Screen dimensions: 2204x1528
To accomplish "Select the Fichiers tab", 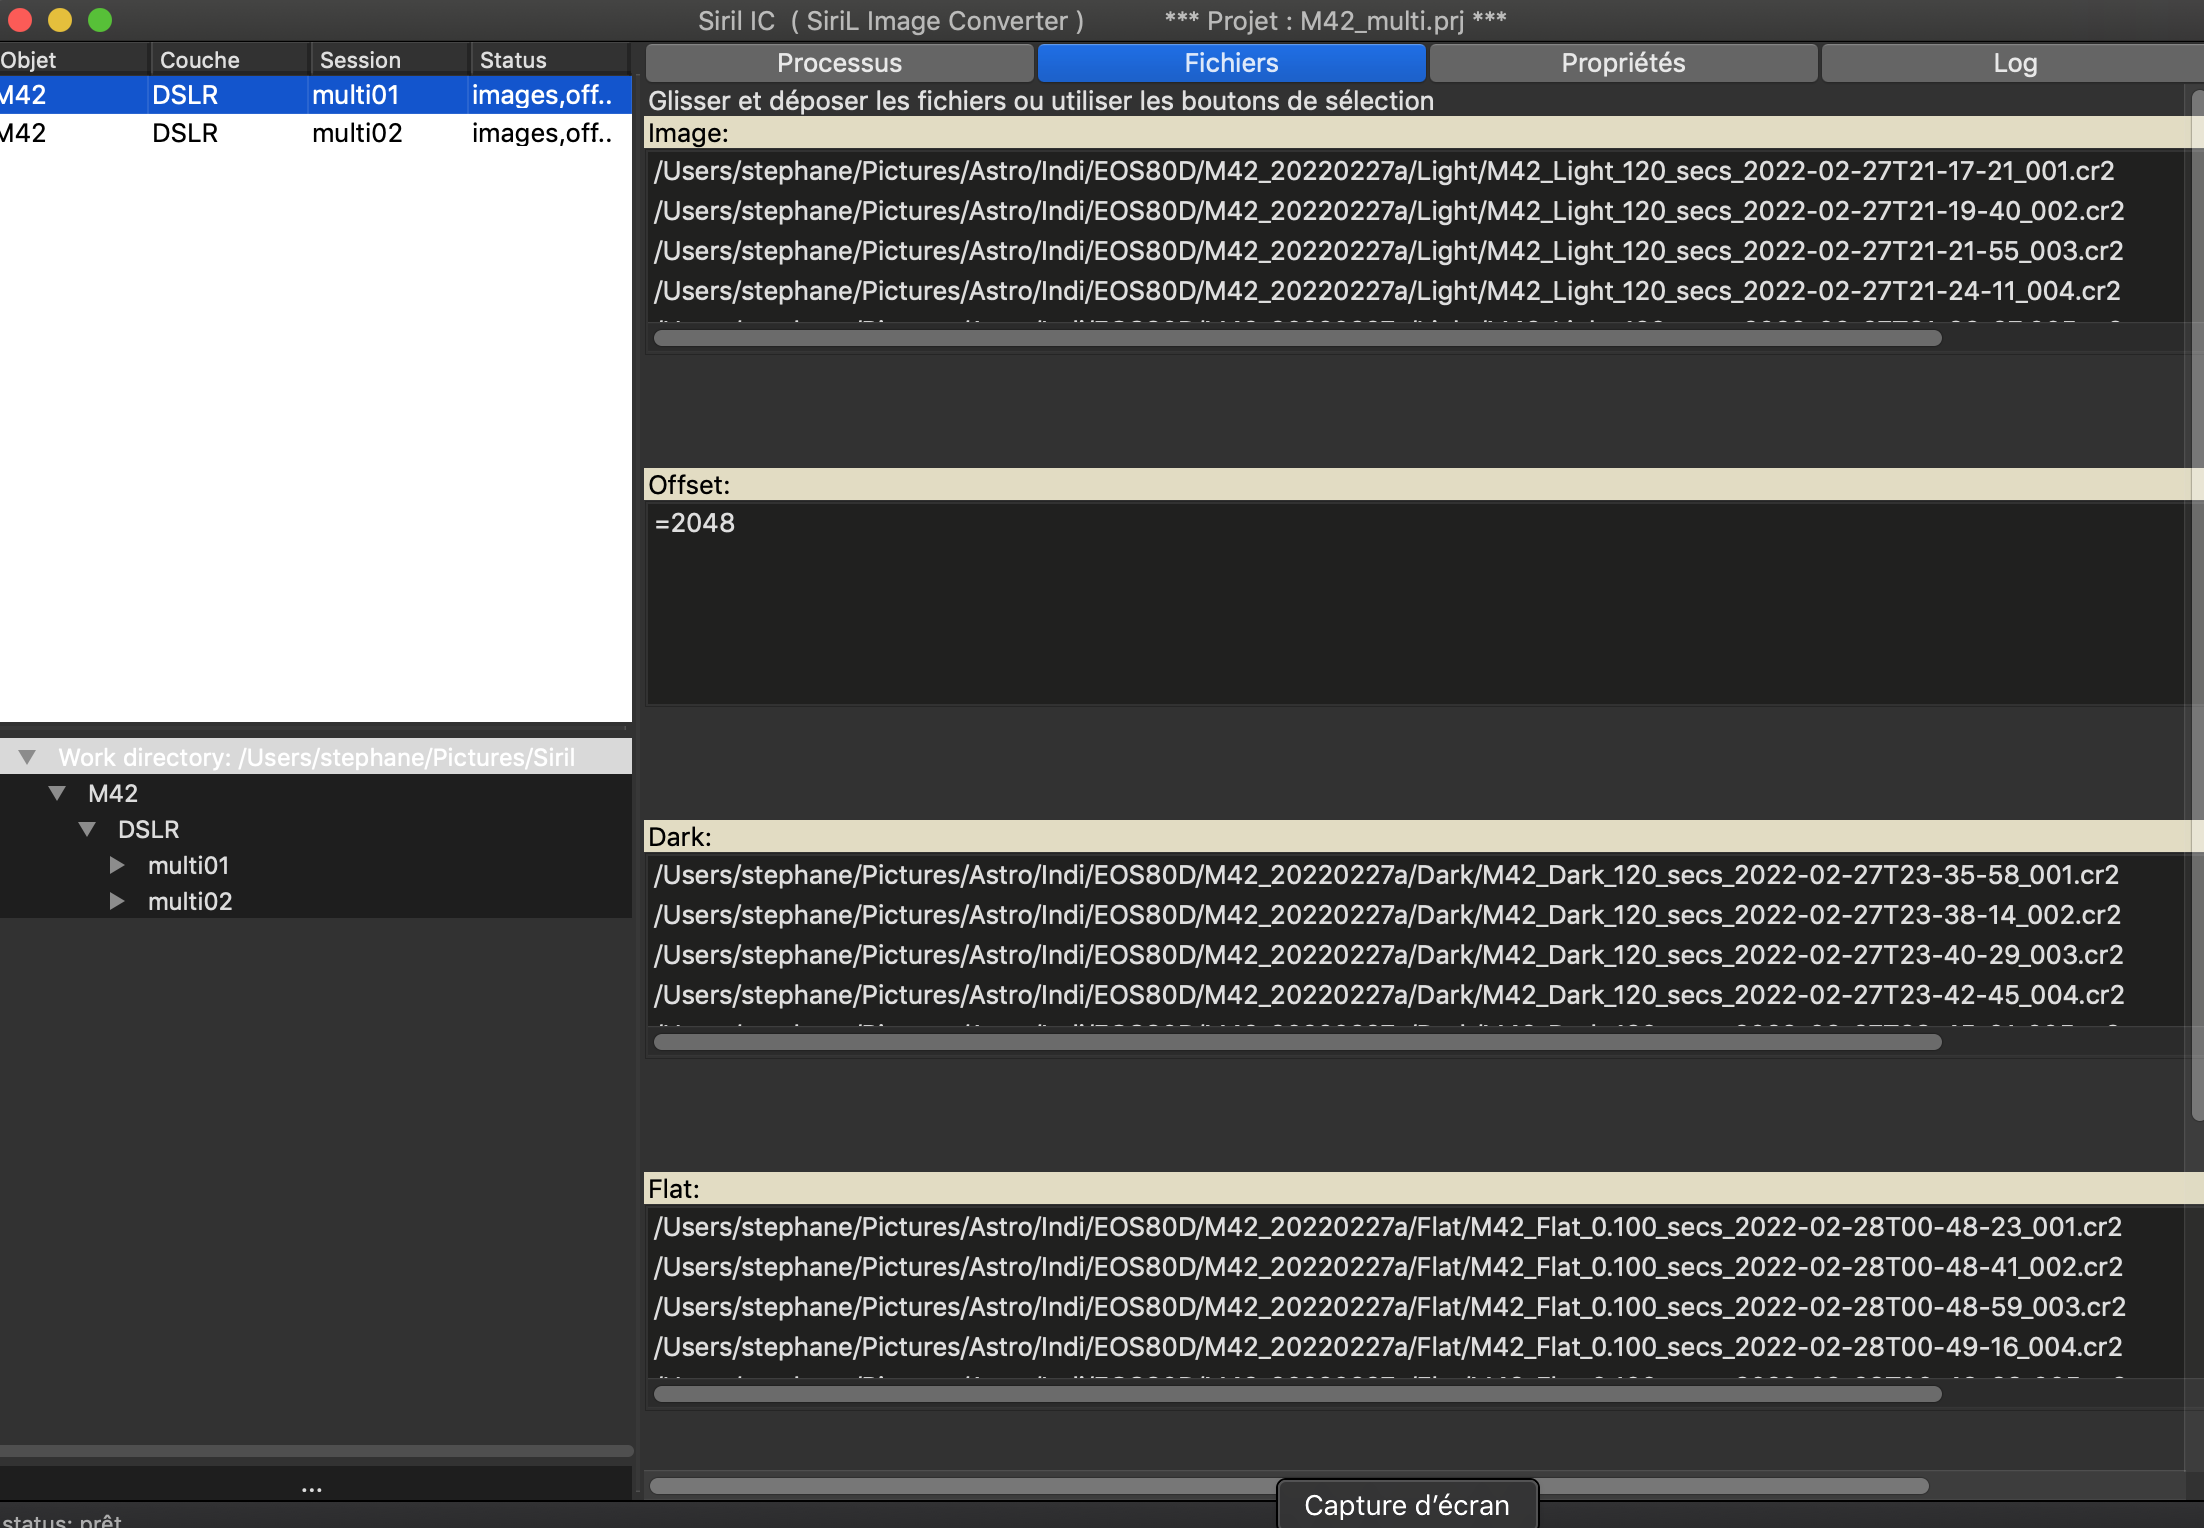I will 1230,63.
